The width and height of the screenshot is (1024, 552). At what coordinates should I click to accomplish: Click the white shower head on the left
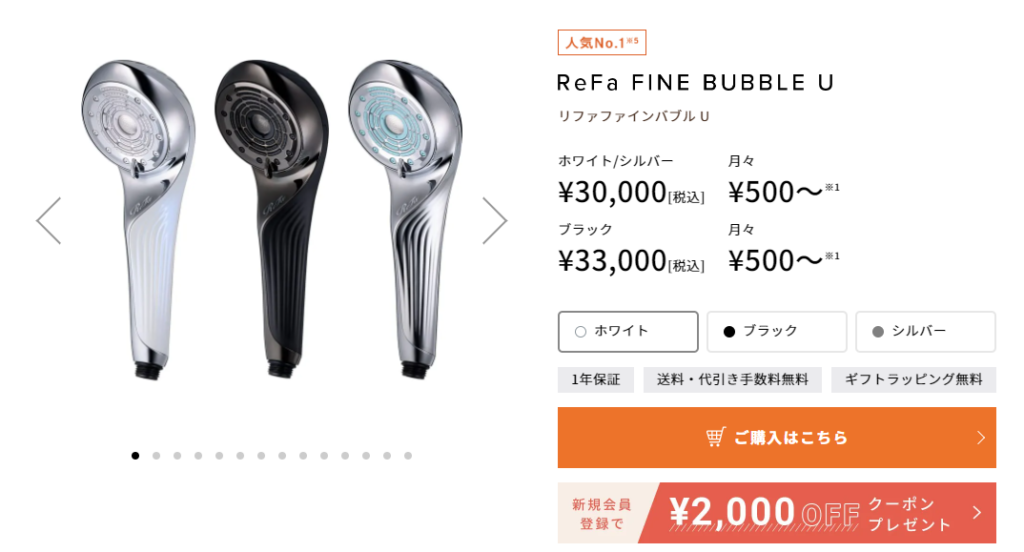tap(137, 219)
